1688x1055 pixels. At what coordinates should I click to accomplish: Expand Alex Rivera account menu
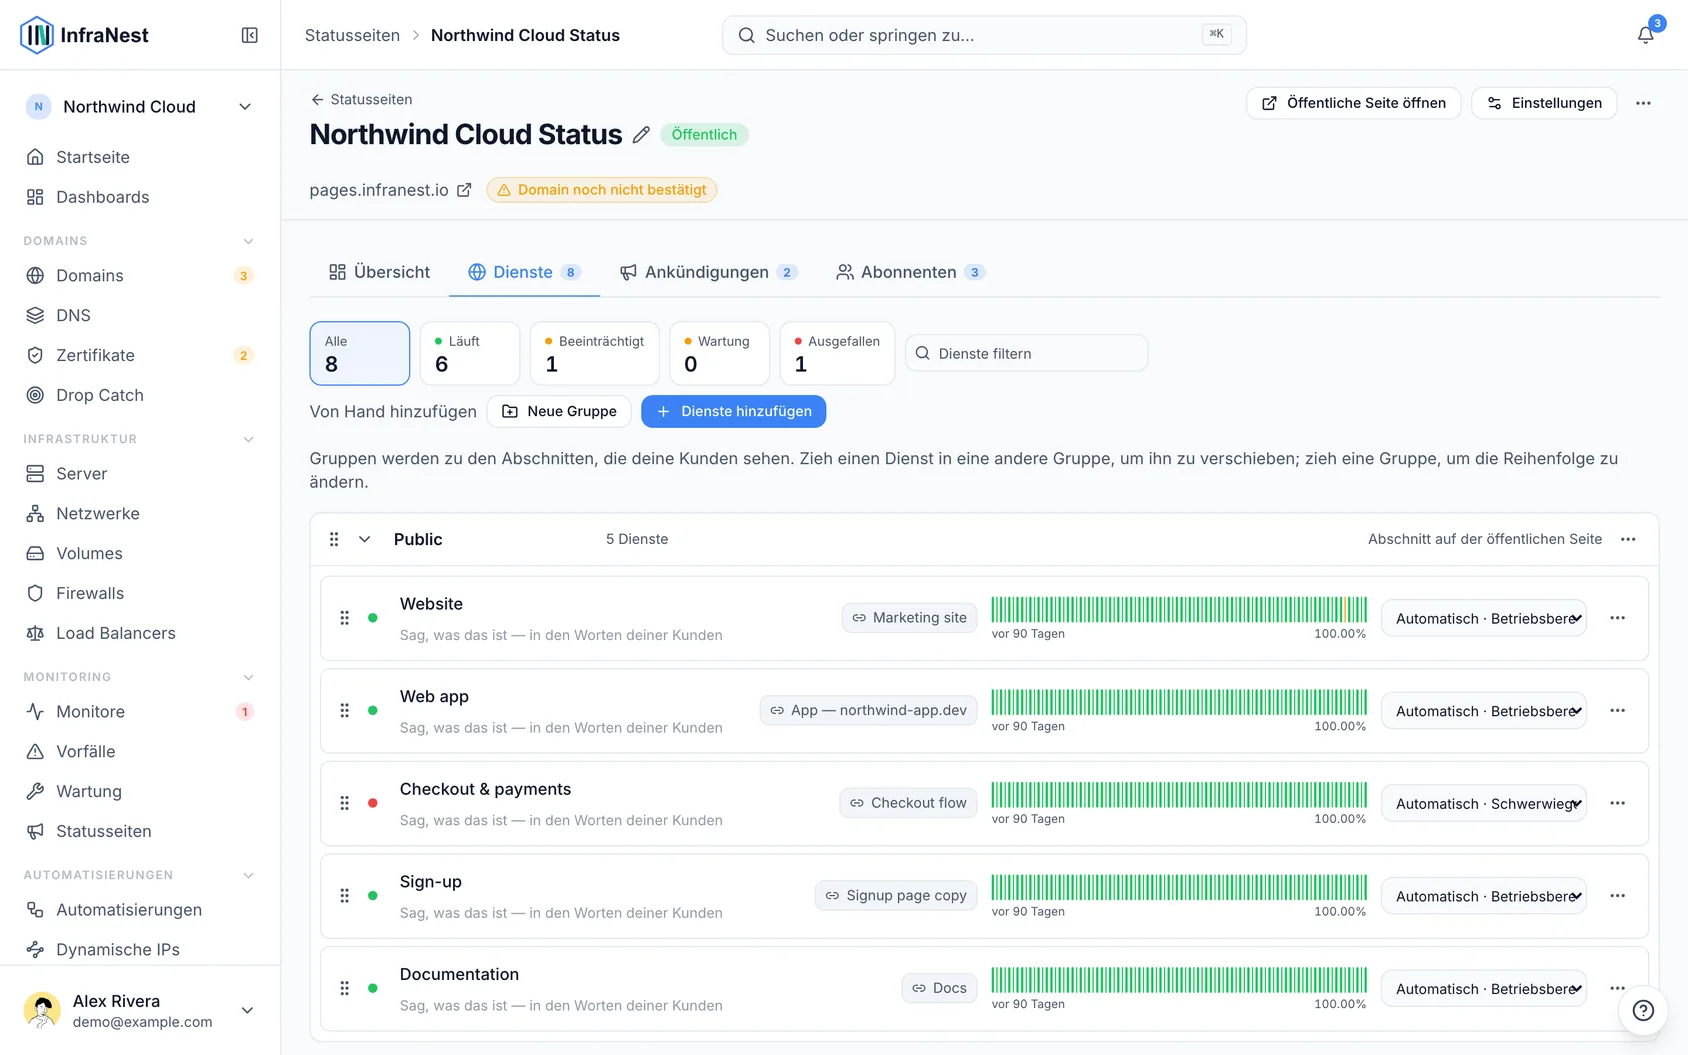click(x=140, y=1010)
